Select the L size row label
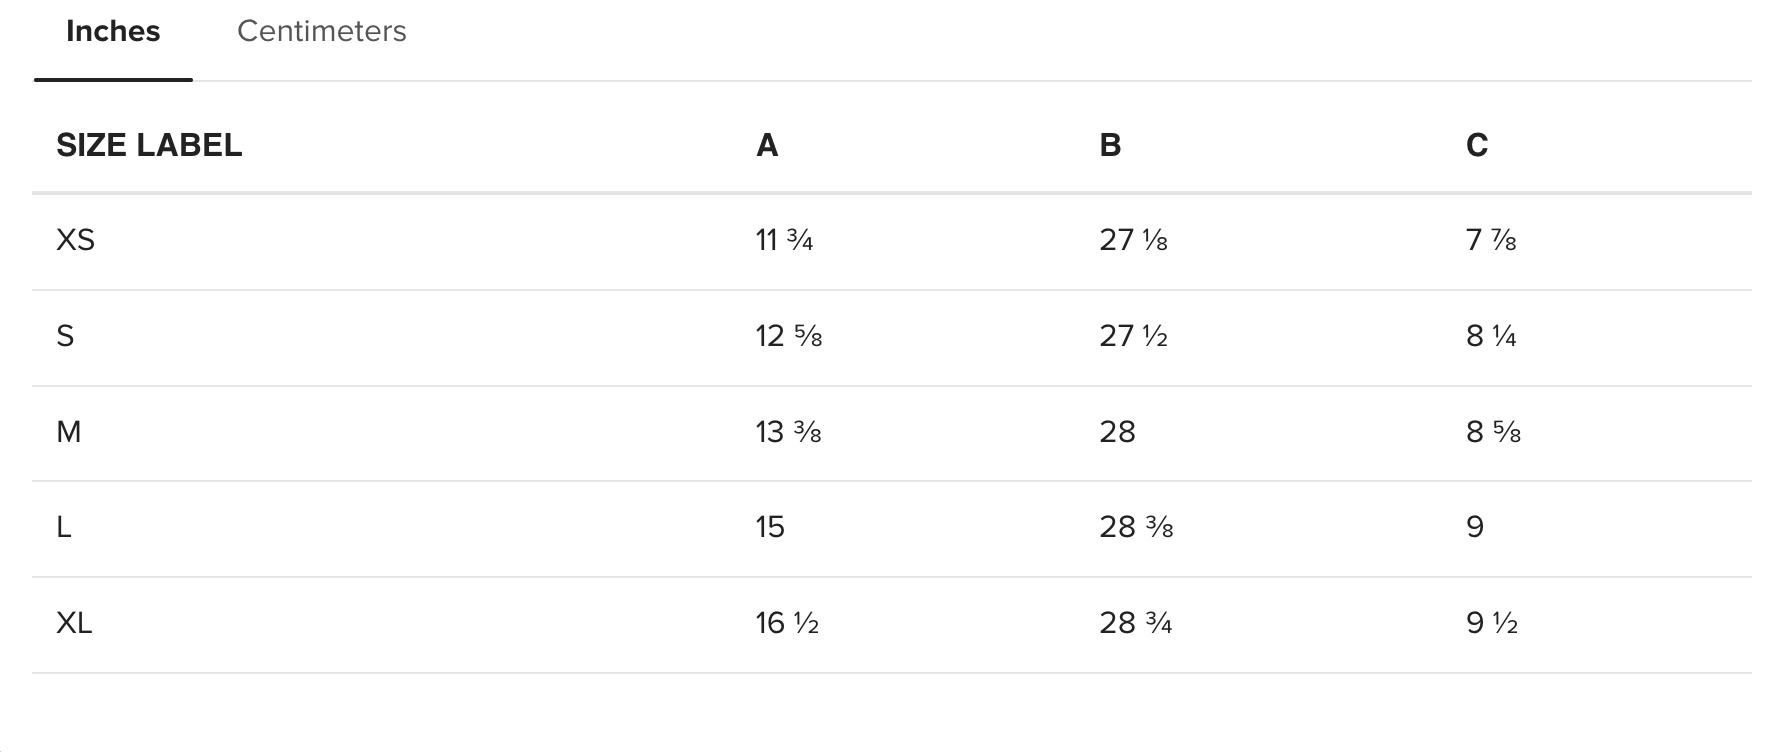The width and height of the screenshot is (1780, 752). [64, 527]
